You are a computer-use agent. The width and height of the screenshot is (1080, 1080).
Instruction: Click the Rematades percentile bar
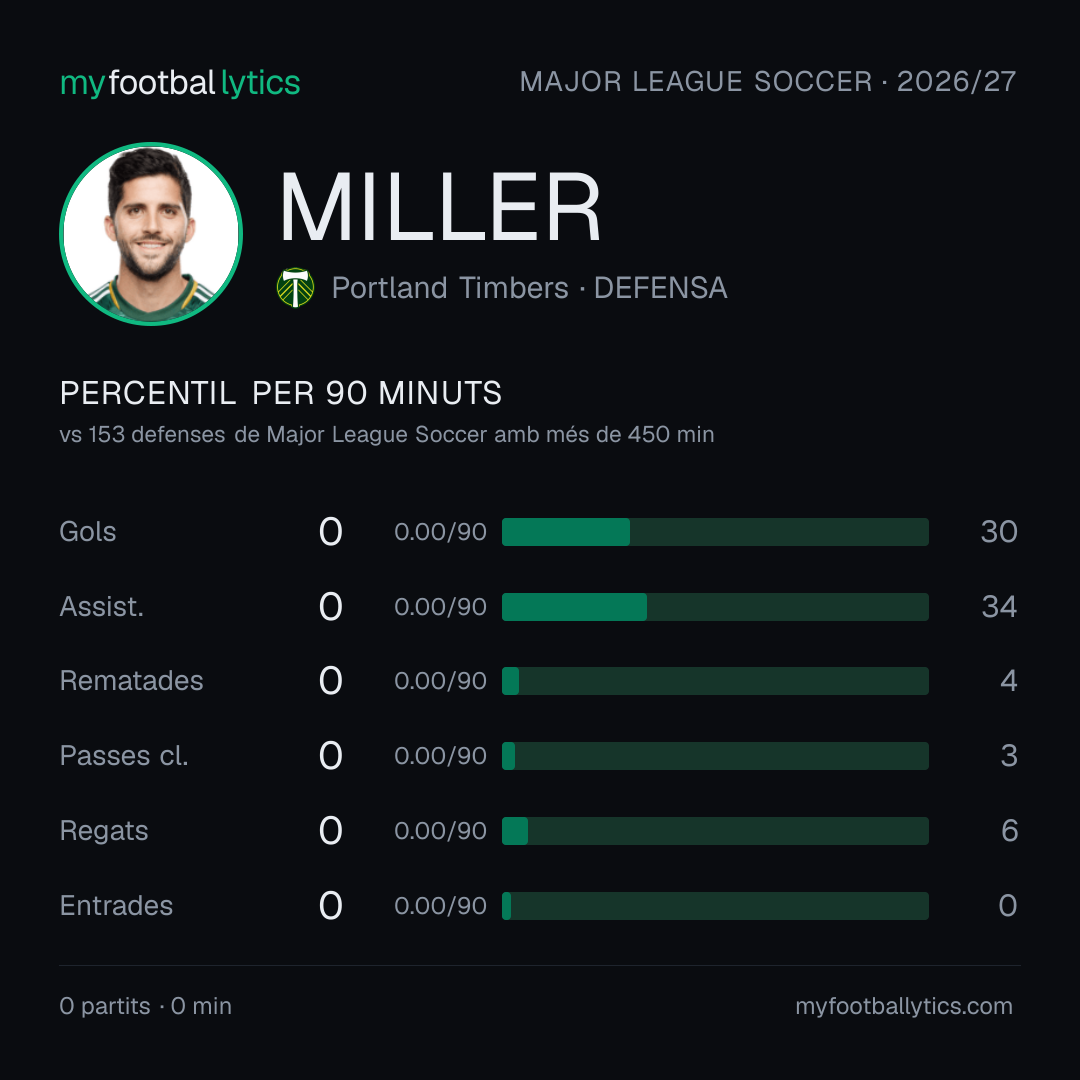pyautogui.click(x=715, y=681)
